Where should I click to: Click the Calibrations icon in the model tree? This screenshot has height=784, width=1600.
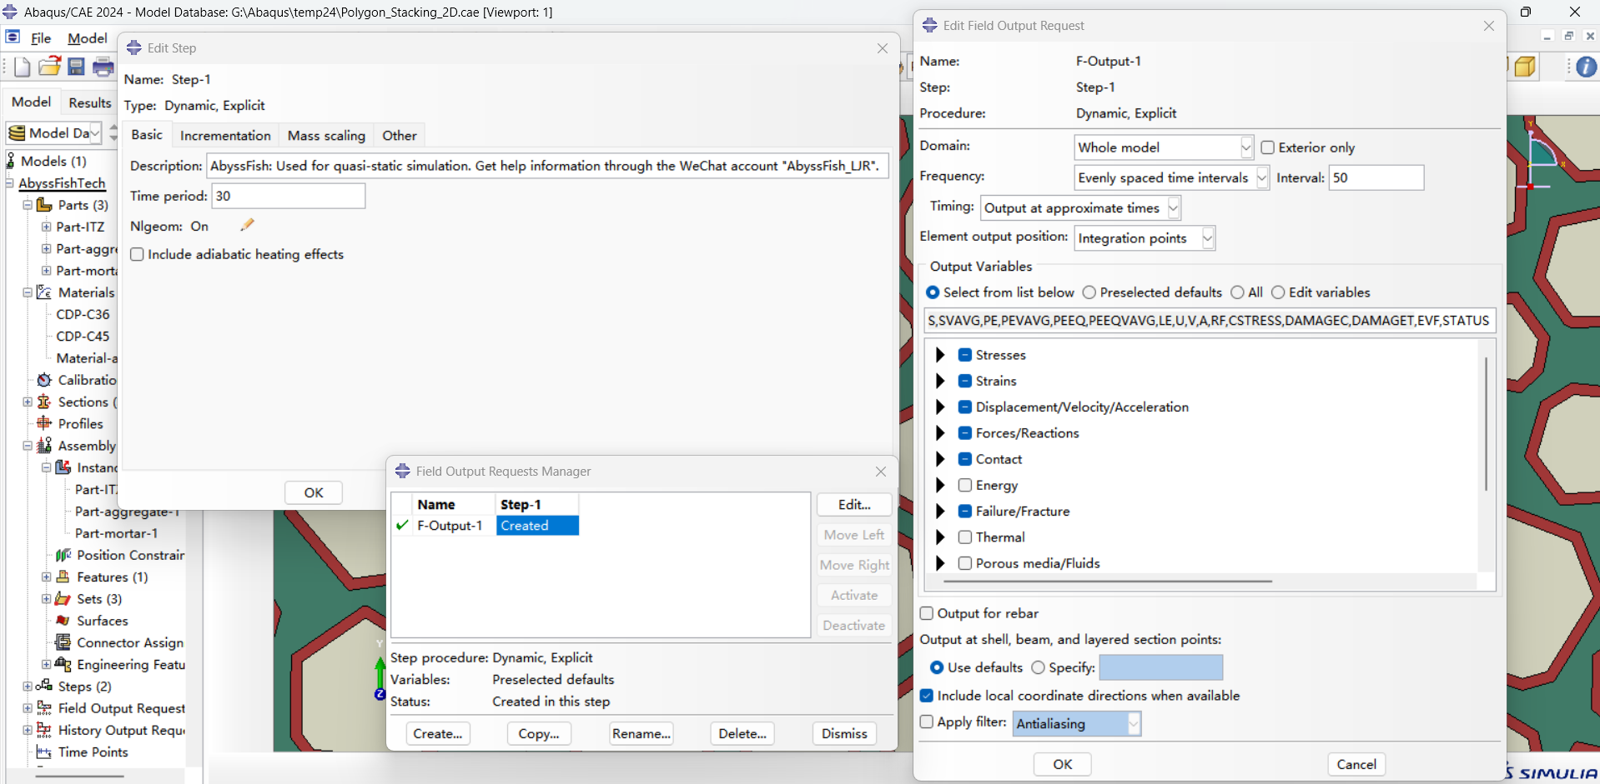pos(44,380)
